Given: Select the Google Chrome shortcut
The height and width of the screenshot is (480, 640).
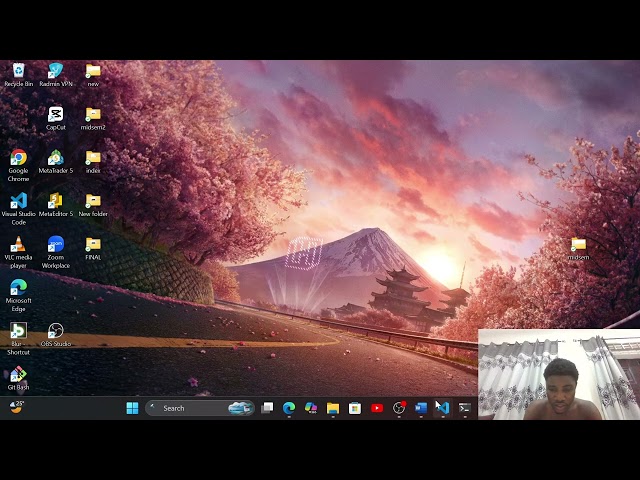Looking at the screenshot, I should pos(18,165).
